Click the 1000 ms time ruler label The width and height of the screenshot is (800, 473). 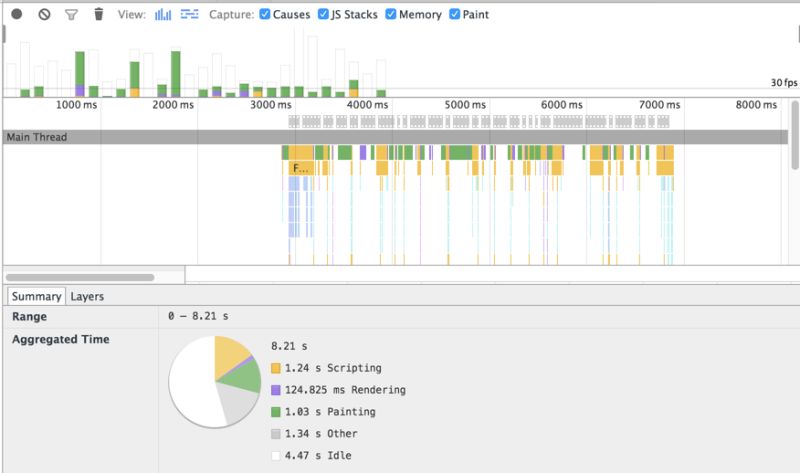76,105
